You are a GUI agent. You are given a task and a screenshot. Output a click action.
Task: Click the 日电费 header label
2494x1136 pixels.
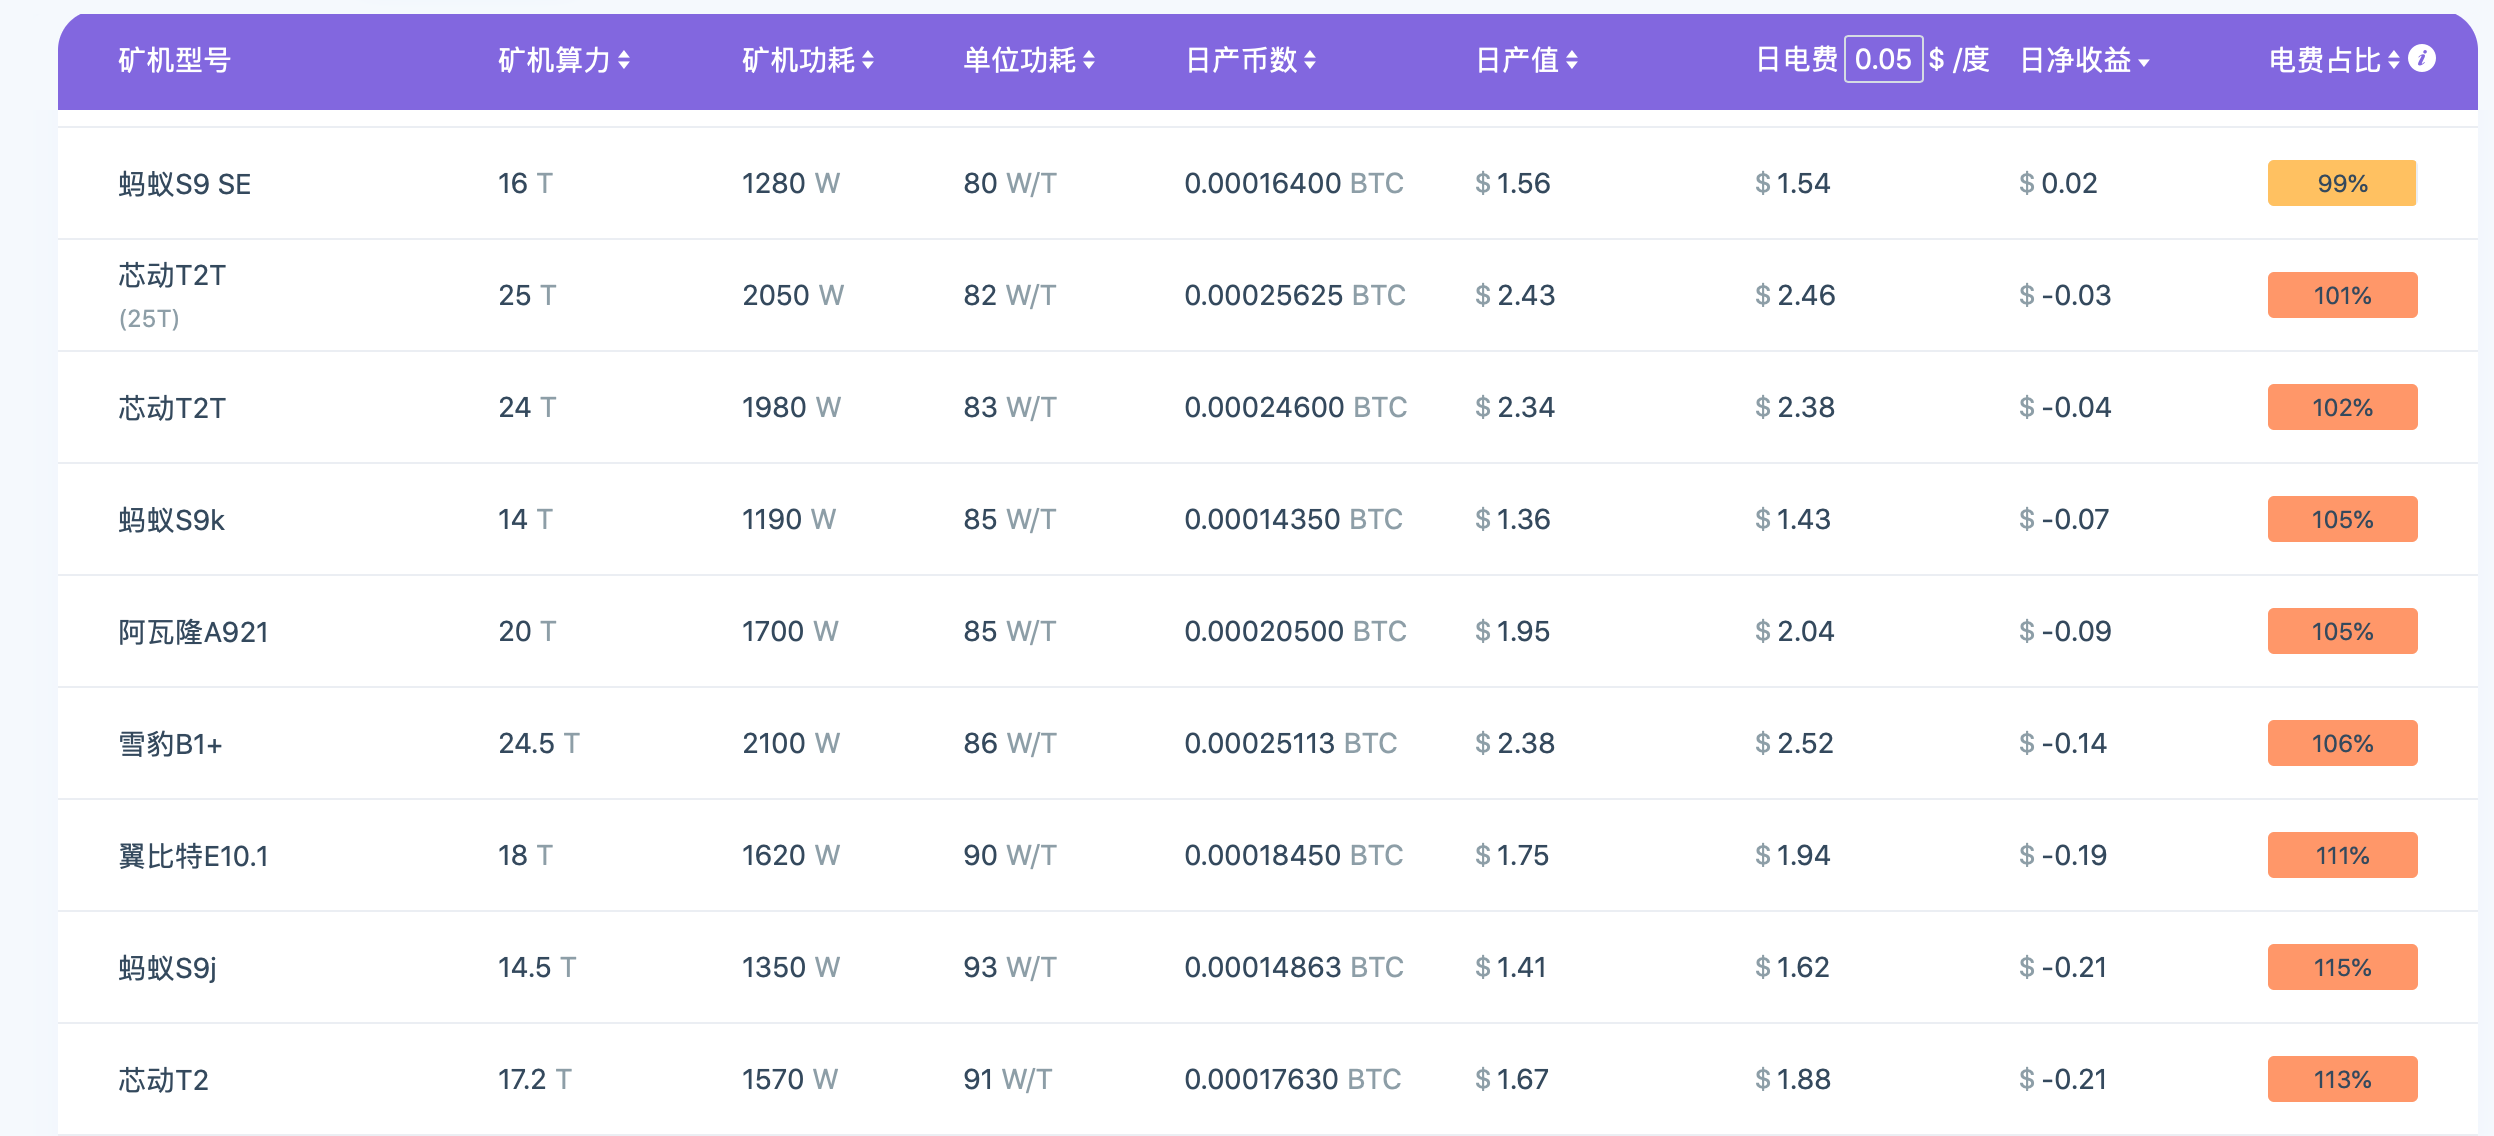pos(1796,60)
